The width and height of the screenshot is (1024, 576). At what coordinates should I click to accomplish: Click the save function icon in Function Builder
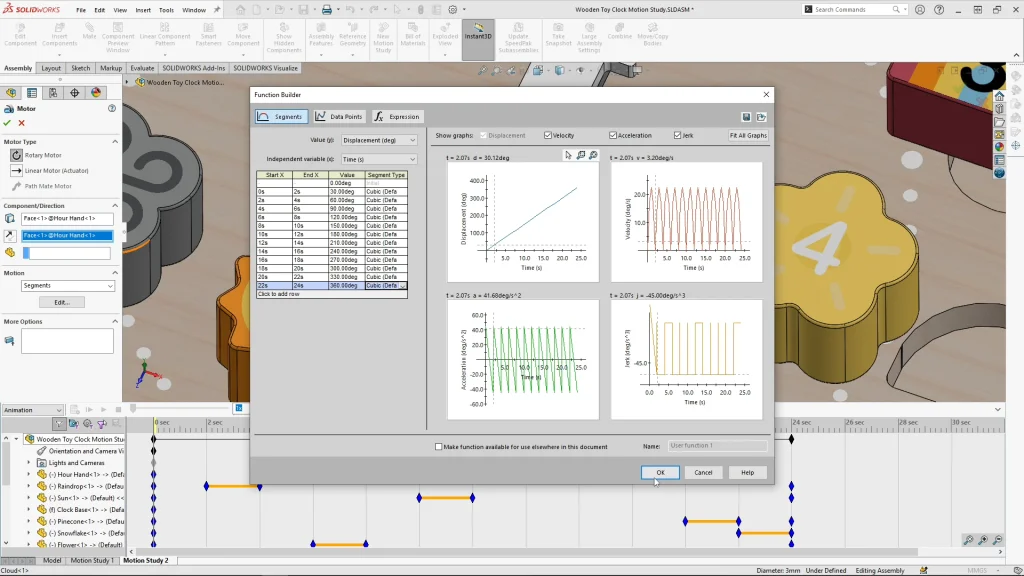pyautogui.click(x=746, y=116)
